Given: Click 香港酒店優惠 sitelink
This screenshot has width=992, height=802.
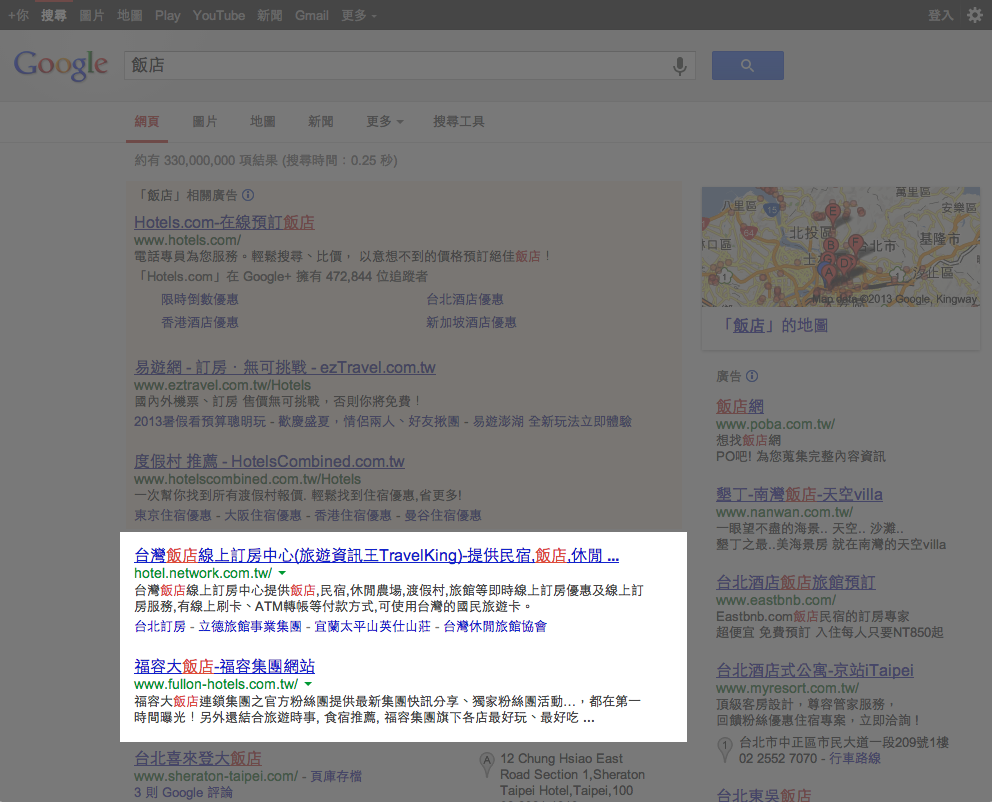Looking at the screenshot, I should (200, 323).
